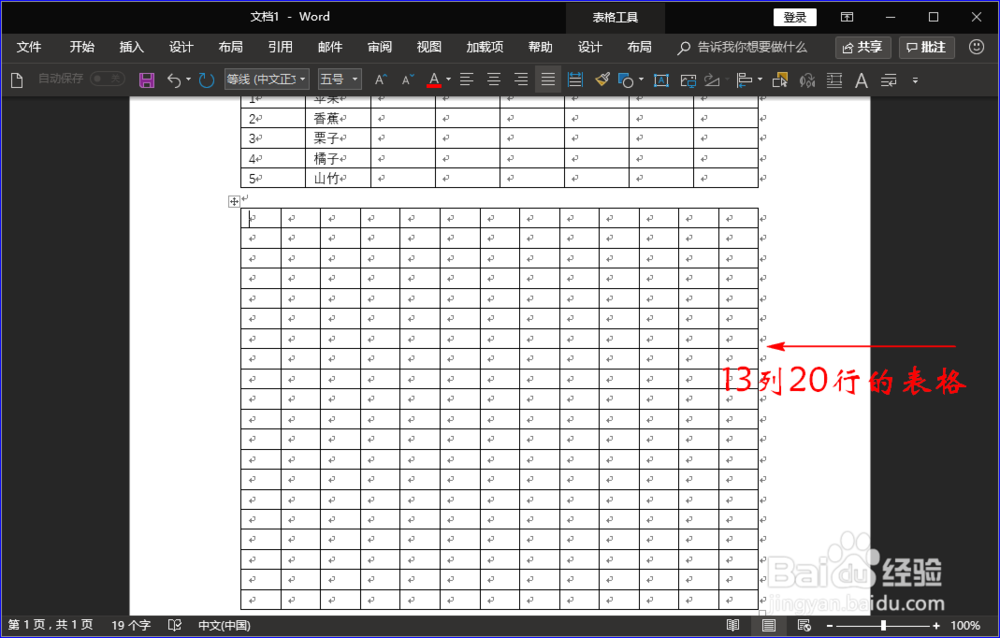Open the table tools 设计 tab
Image resolution: width=1000 pixels, height=638 pixels.
[590, 47]
